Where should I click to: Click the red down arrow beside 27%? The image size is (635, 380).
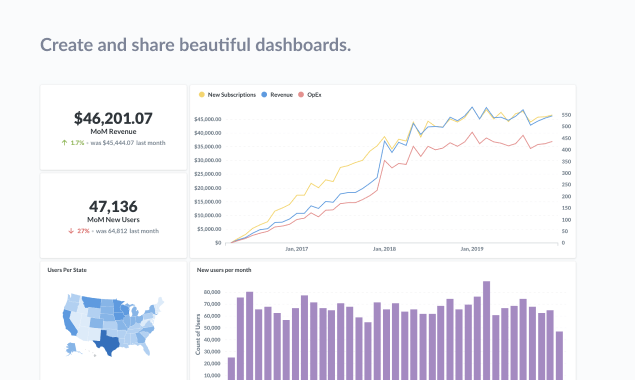click(x=71, y=231)
